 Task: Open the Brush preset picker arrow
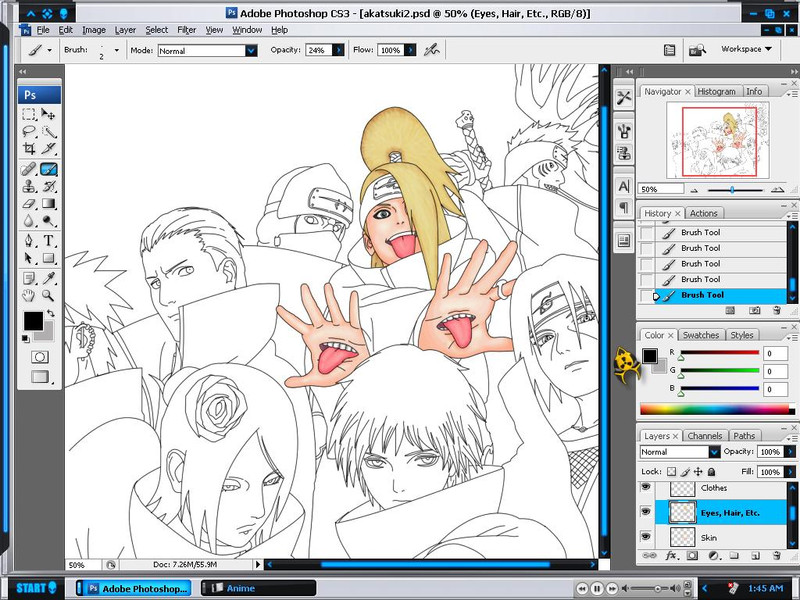[x=117, y=51]
